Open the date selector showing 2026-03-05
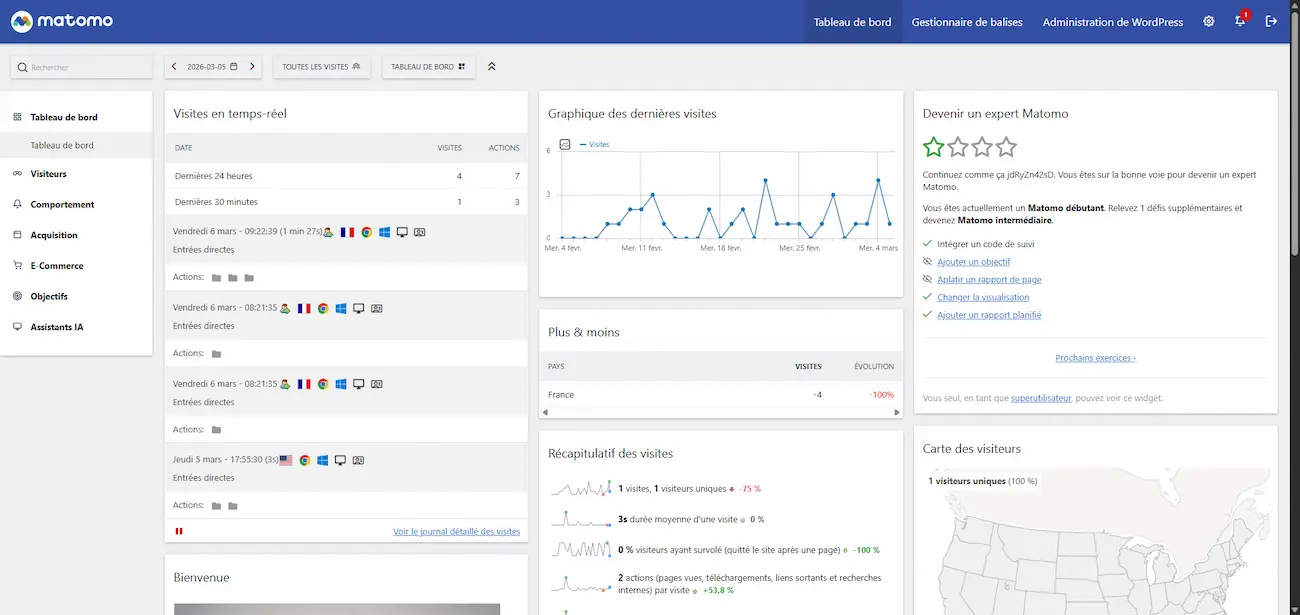The width and height of the screenshot is (1300, 615). coord(211,66)
